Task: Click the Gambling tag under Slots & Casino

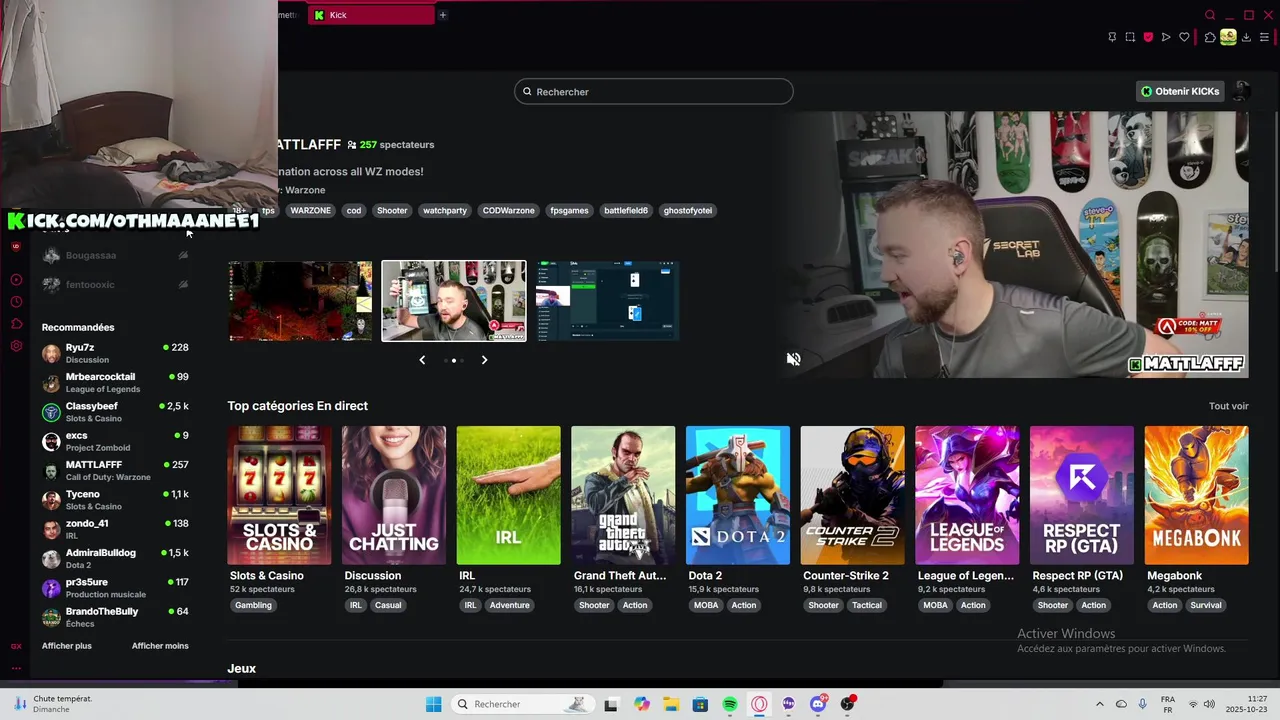Action: coord(253,605)
